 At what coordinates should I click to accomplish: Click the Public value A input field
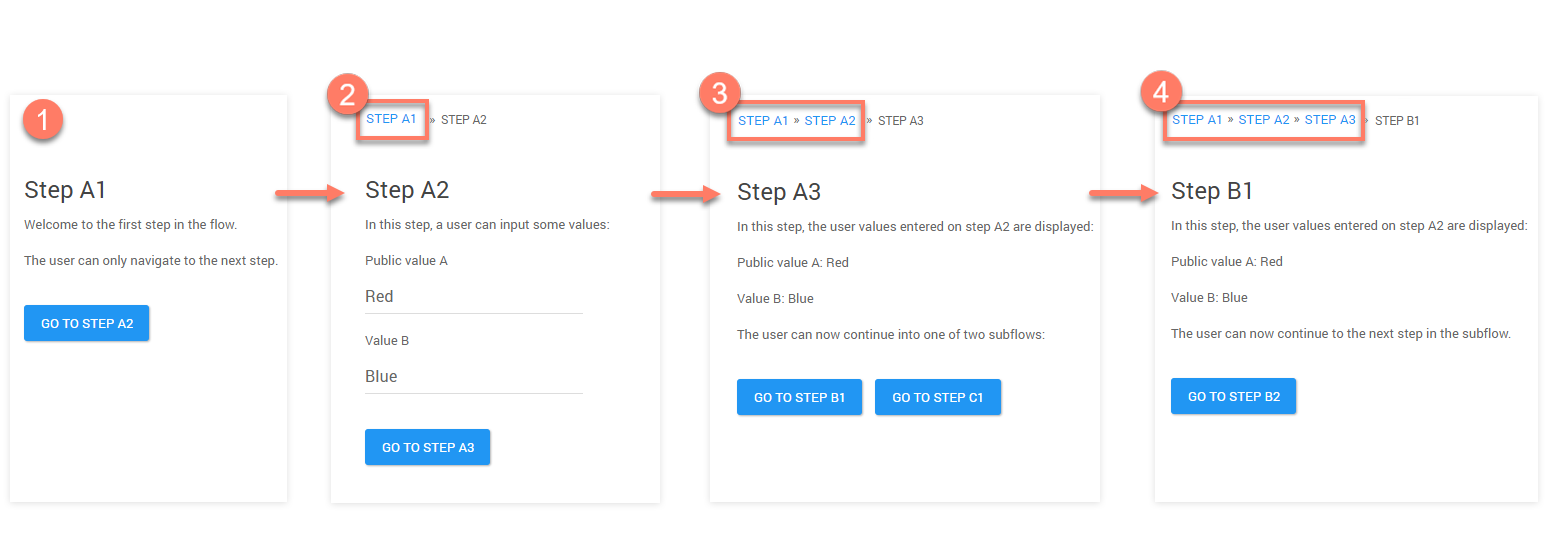point(473,297)
